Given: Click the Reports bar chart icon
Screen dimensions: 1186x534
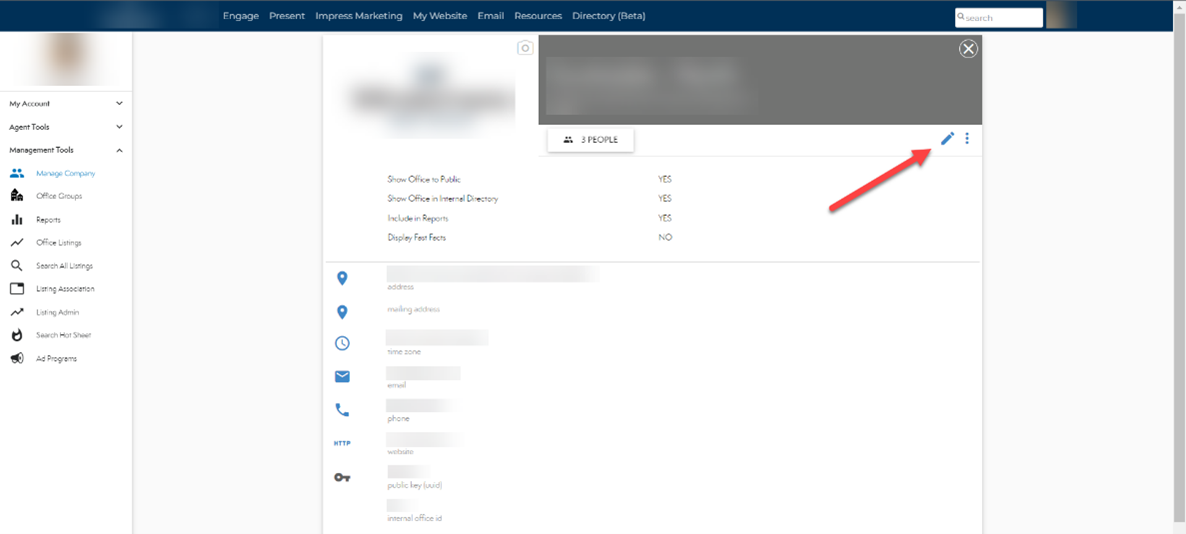Looking at the screenshot, I should pos(17,220).
